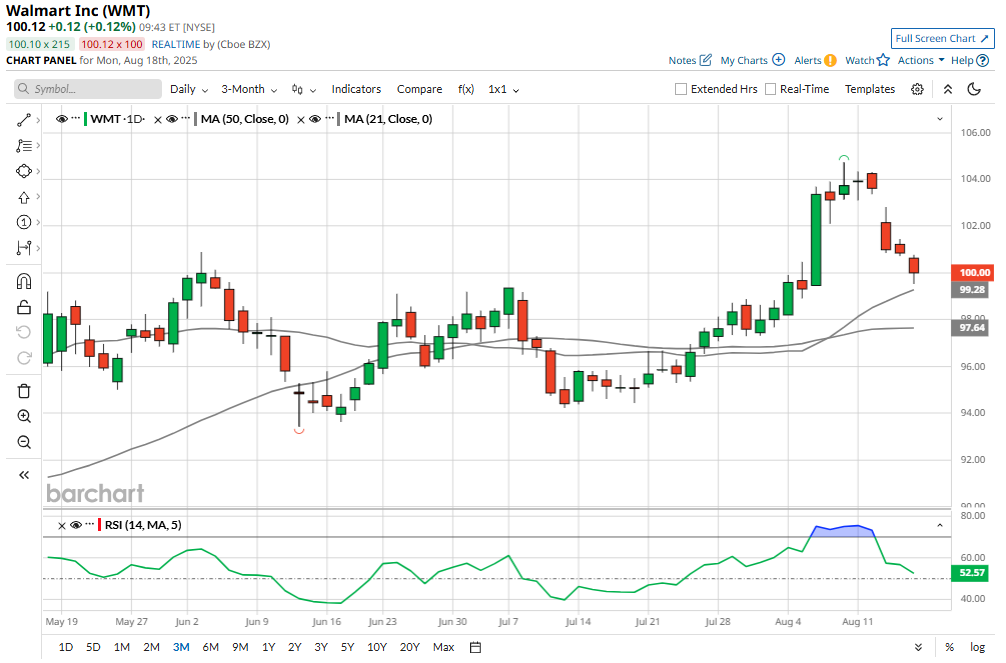1006x663 pixels.
Task: Zoom out of the chart
Action: coord(24,442)
